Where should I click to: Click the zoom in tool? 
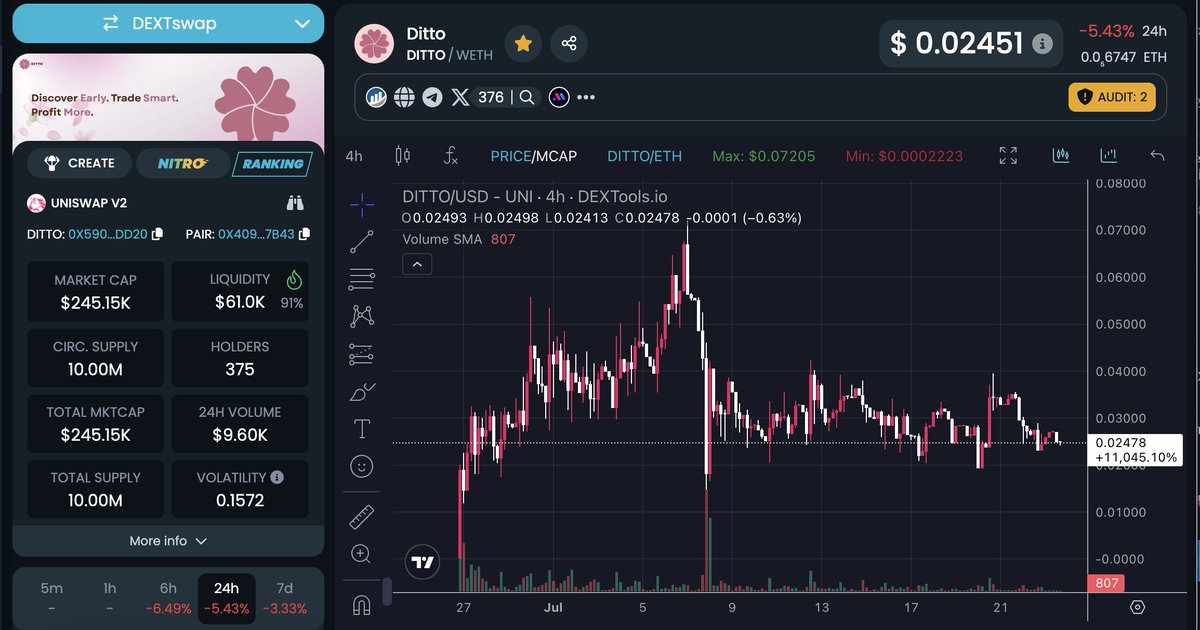362,554
